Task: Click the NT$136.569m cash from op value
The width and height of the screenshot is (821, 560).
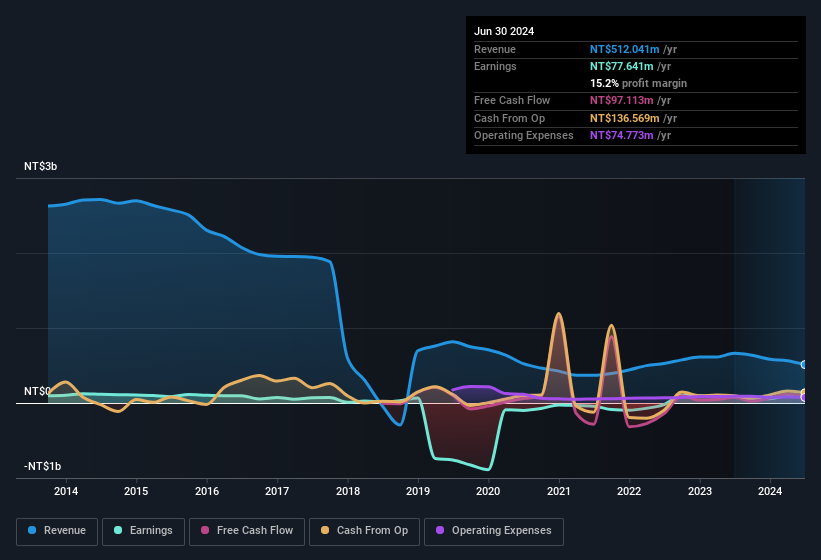Action: click(625, 118)
